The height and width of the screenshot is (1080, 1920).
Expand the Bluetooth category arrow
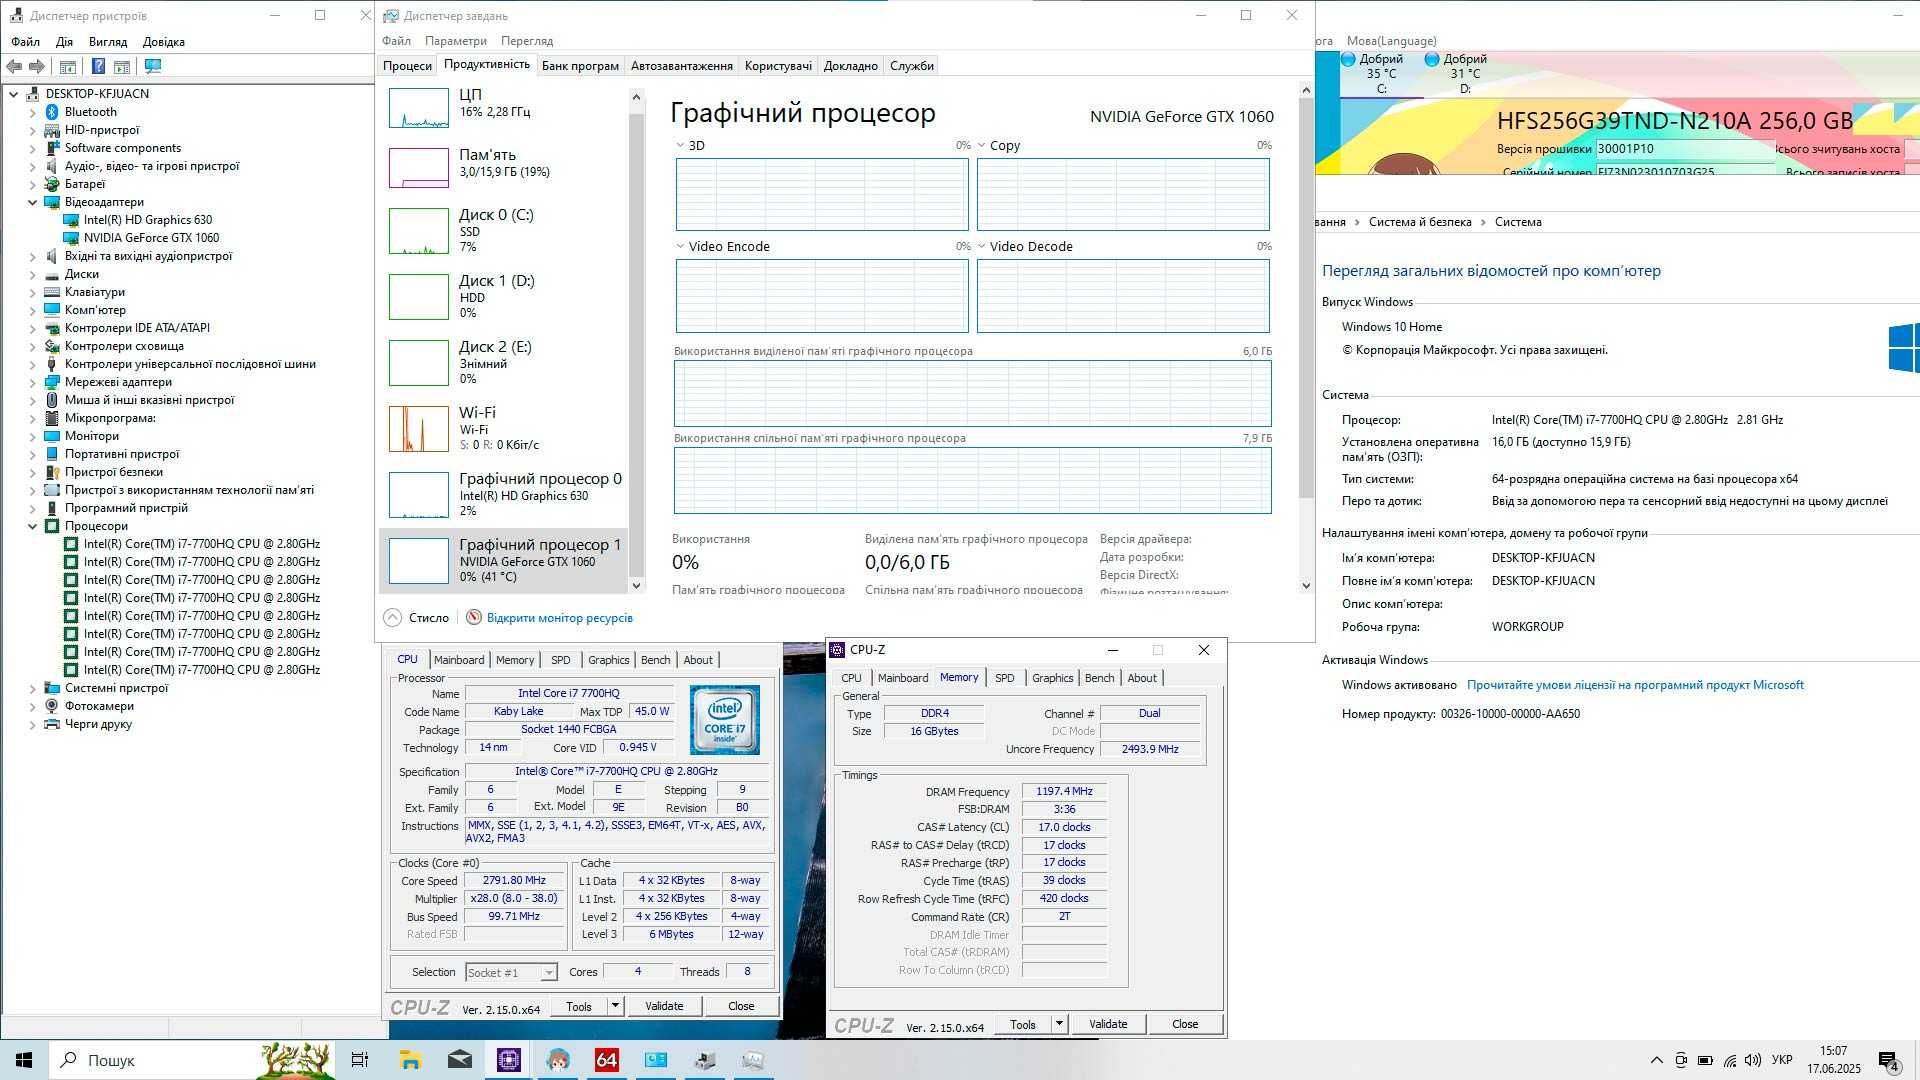(x=32, y=112)
